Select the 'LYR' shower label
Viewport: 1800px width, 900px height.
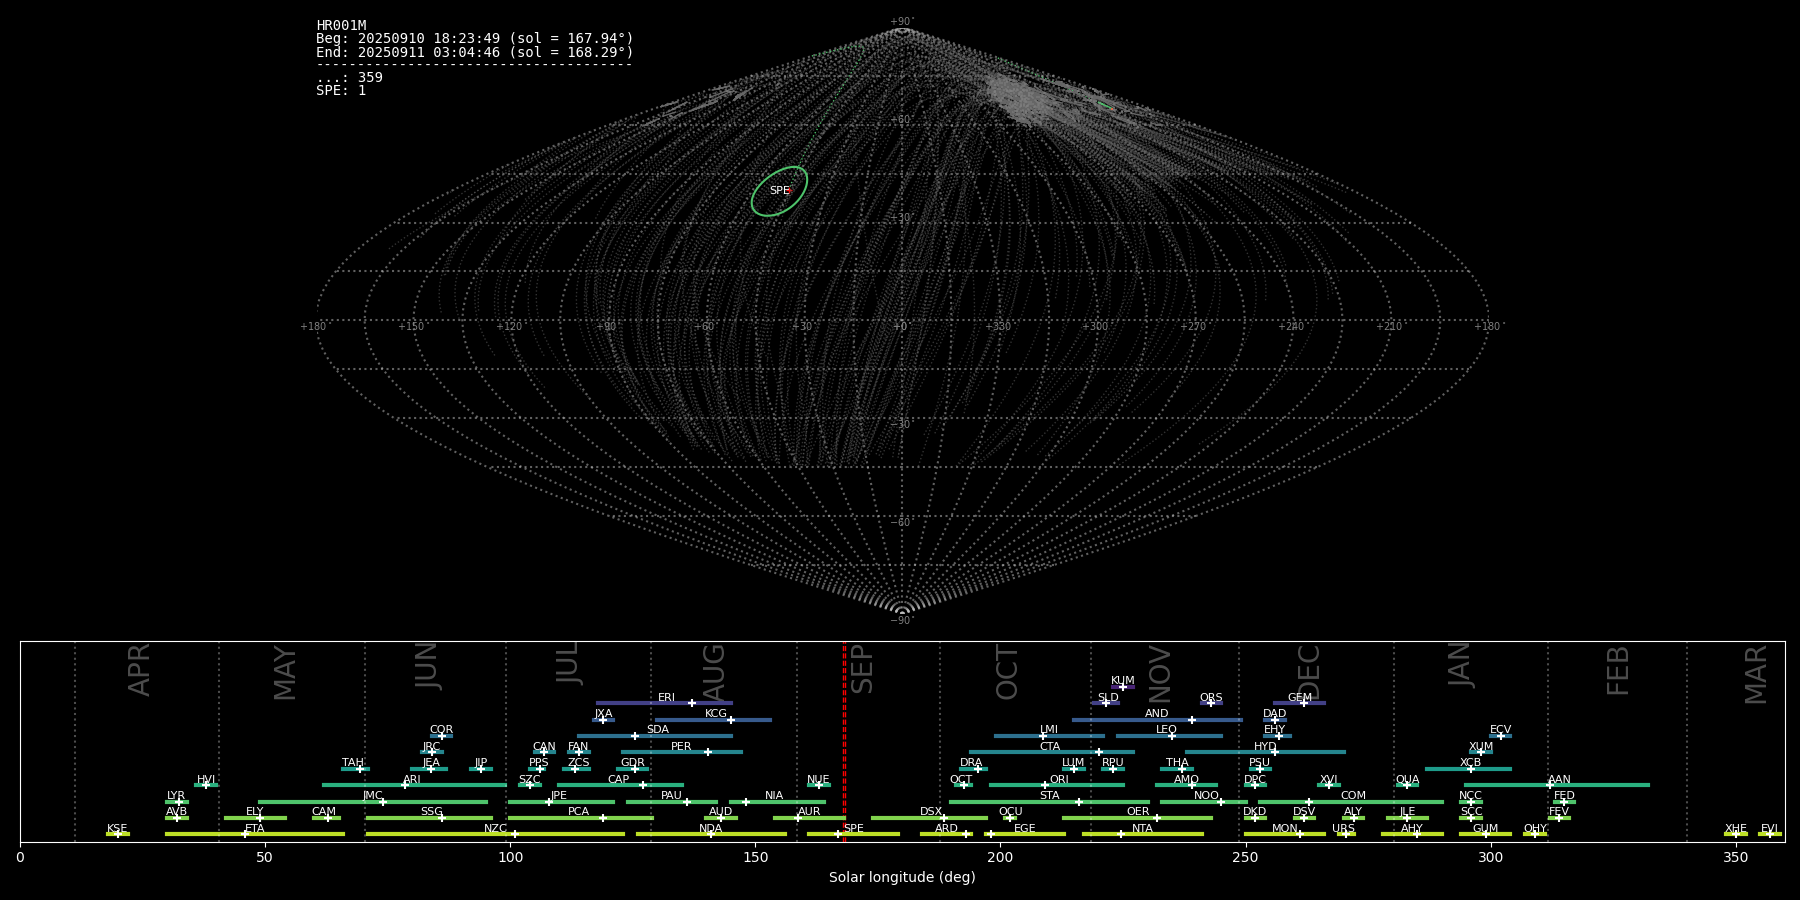point(176,795)
